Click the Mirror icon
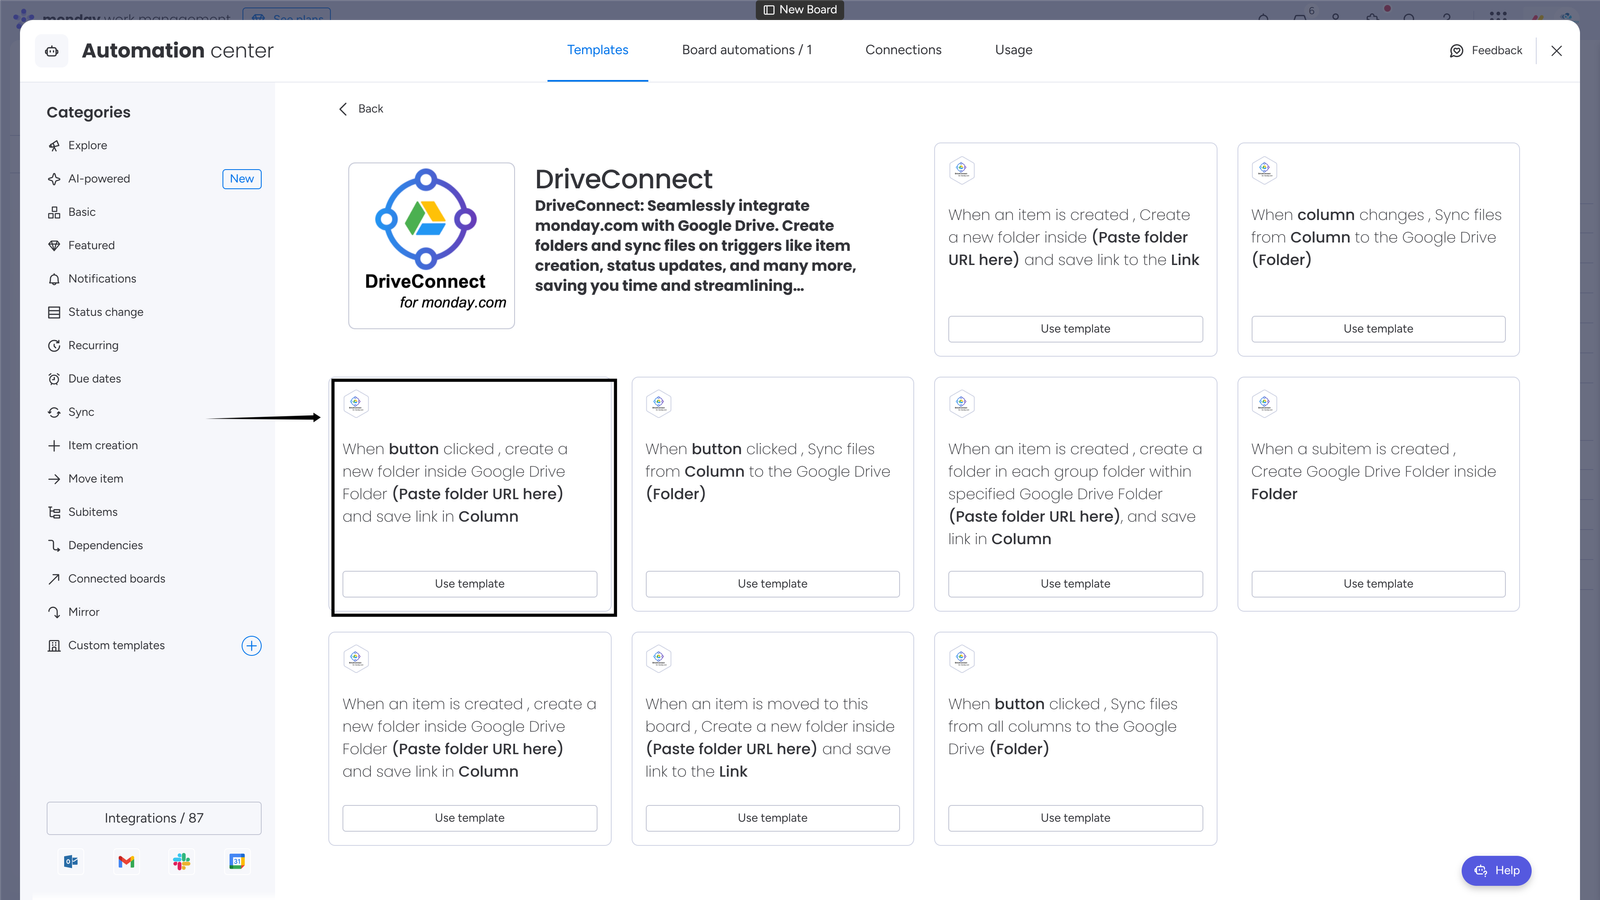Screen dimensions: 1600x900 [x=54, y=612]
